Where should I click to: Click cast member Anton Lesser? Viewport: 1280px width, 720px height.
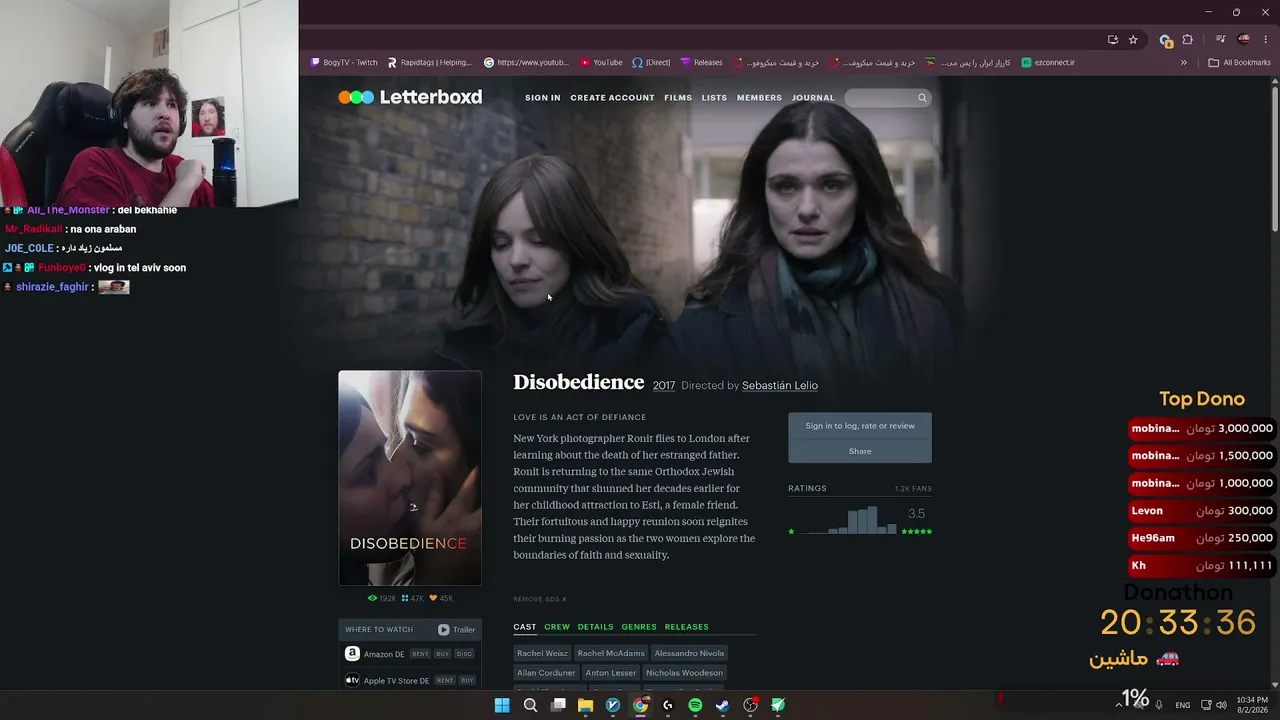(611, 673)
